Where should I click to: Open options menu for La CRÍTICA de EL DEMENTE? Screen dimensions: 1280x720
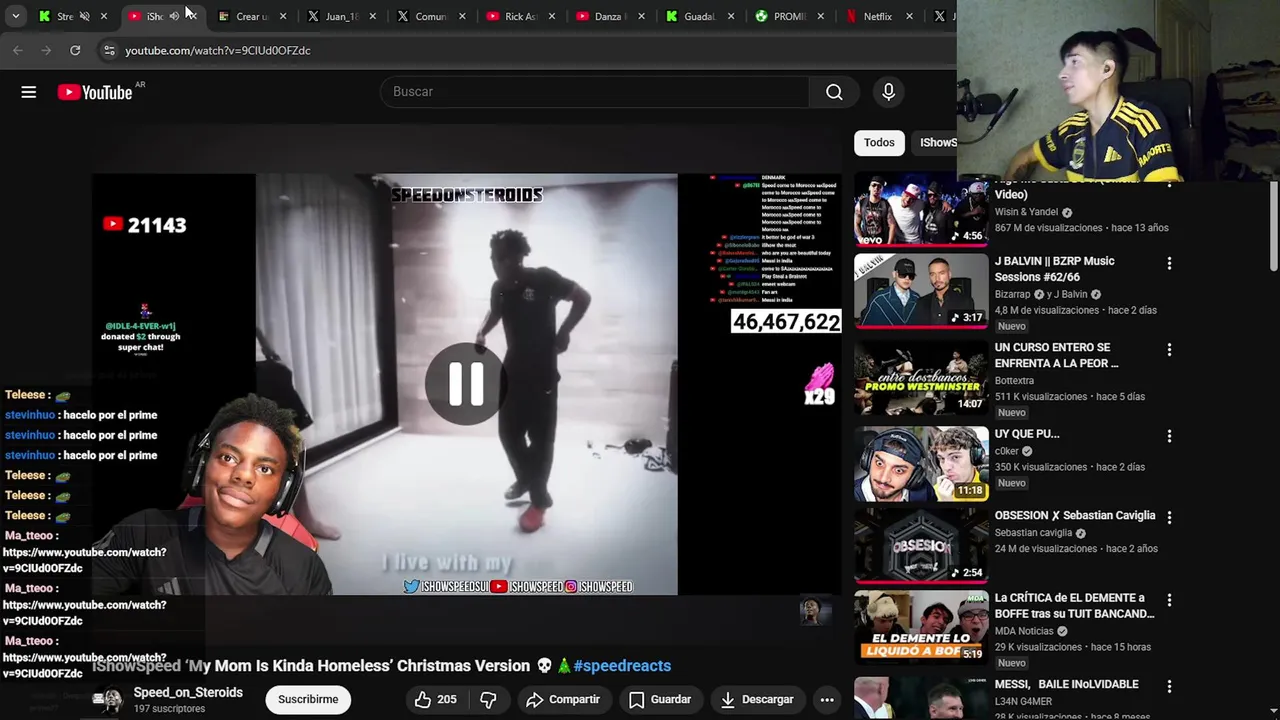pyautogui.click(x=1169, y=600)
